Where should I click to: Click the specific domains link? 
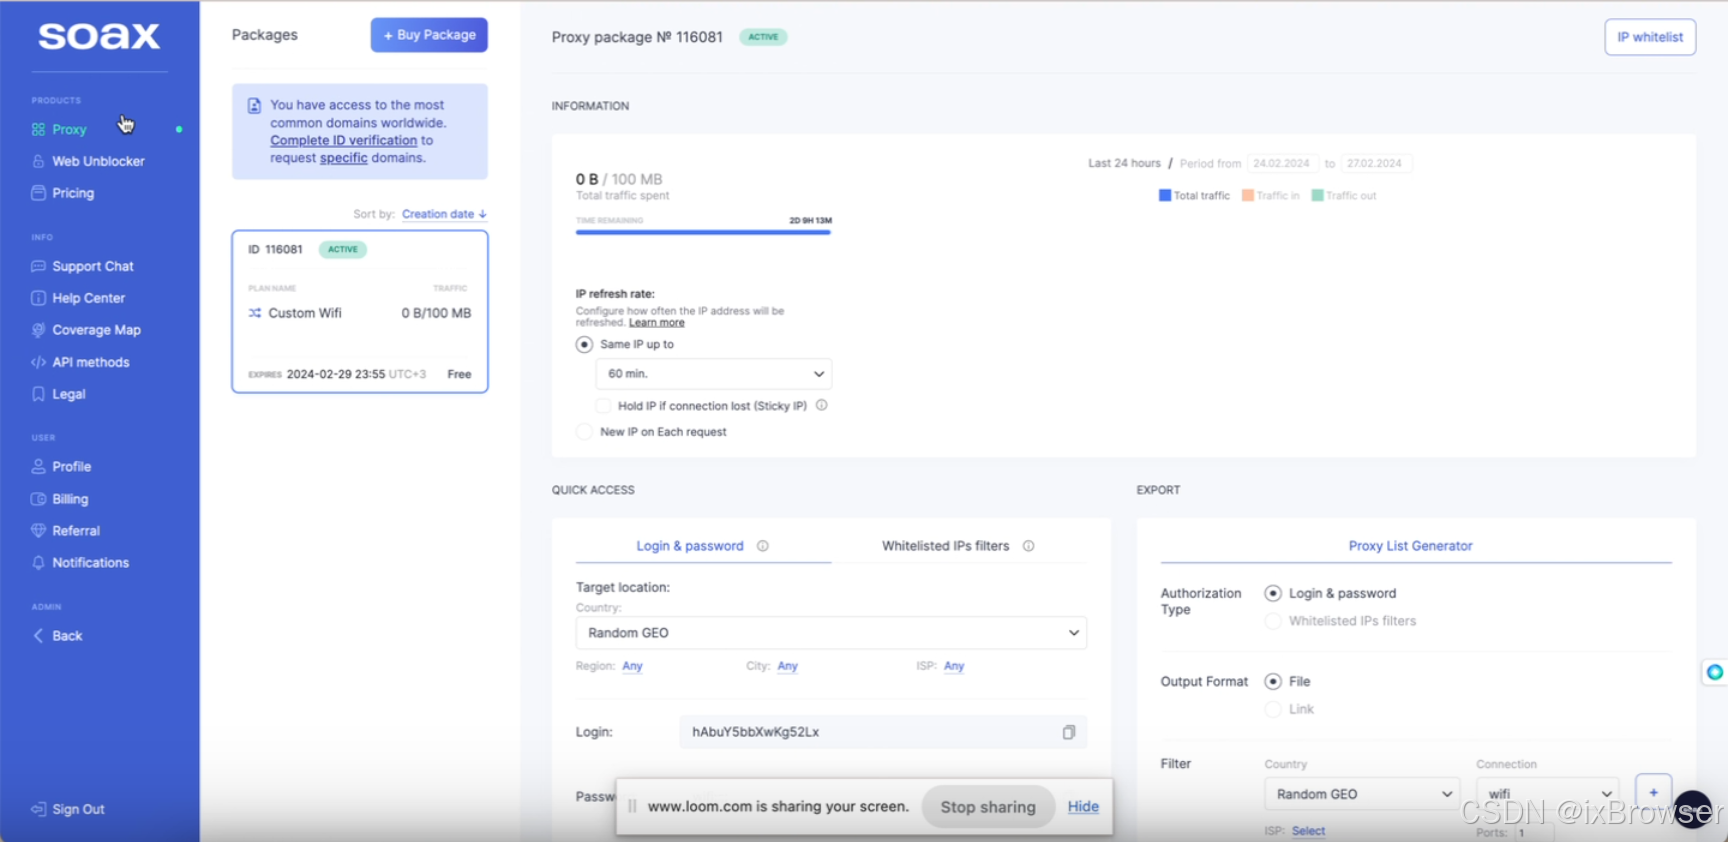click(x=344, y=158)
